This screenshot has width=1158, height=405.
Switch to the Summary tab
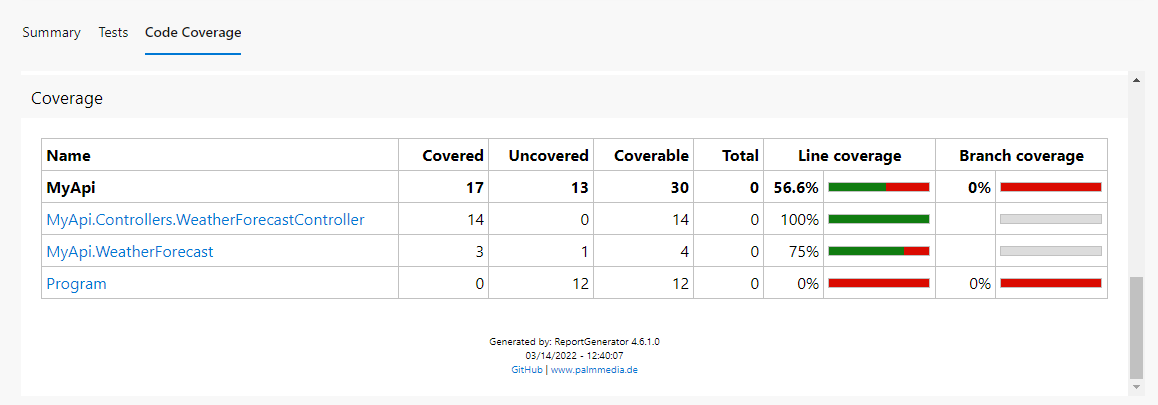click(x=51, y=32)
